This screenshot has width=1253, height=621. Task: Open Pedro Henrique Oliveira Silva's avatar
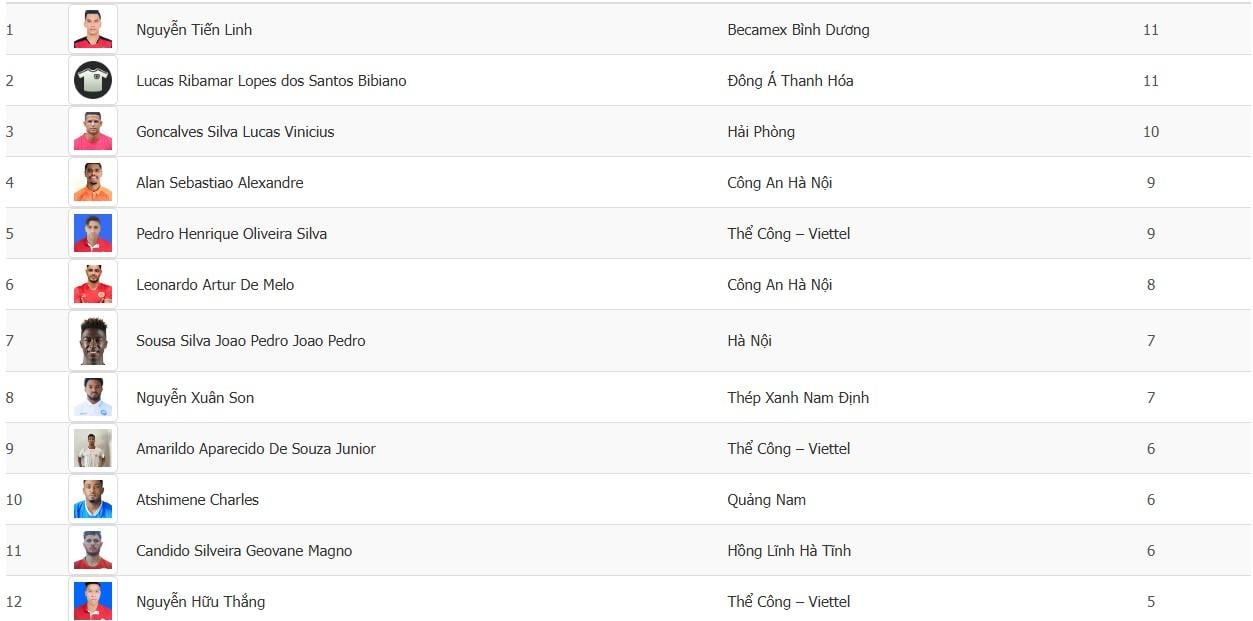tap(93, 233)
